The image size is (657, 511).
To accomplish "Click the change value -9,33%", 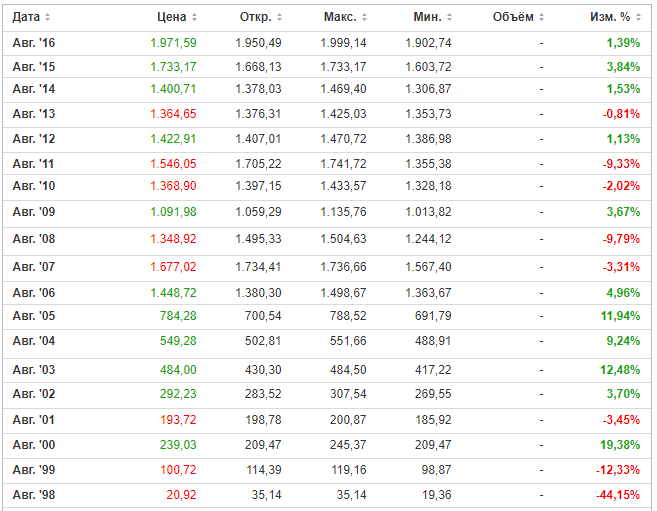I will tap(621, 164).
